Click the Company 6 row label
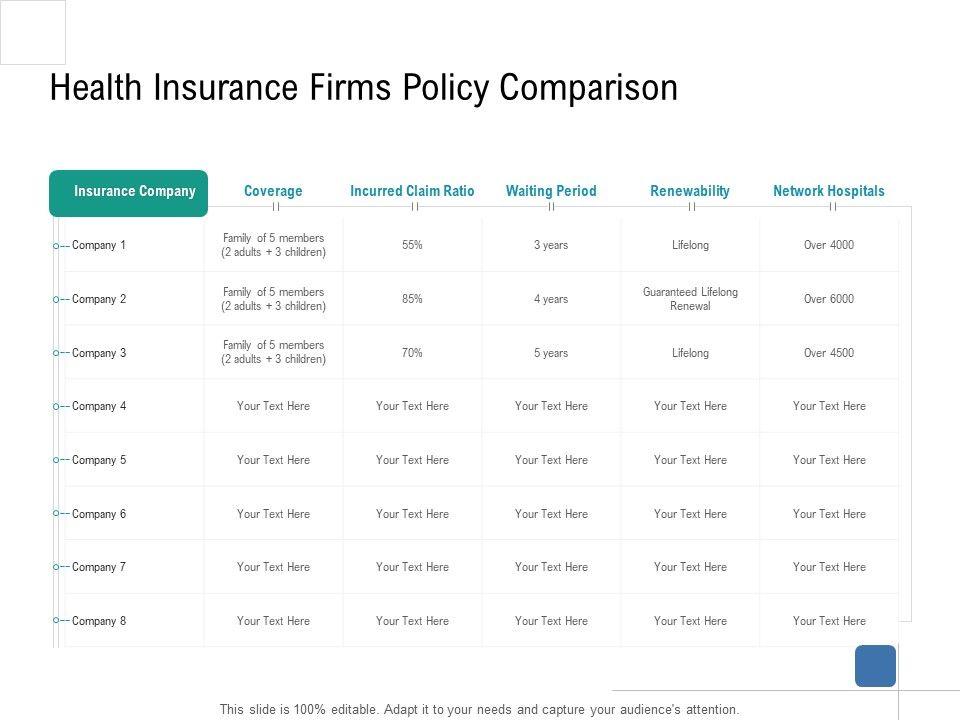Image resolution: width=960 pixels, height=720 pixels. [99, 514]
